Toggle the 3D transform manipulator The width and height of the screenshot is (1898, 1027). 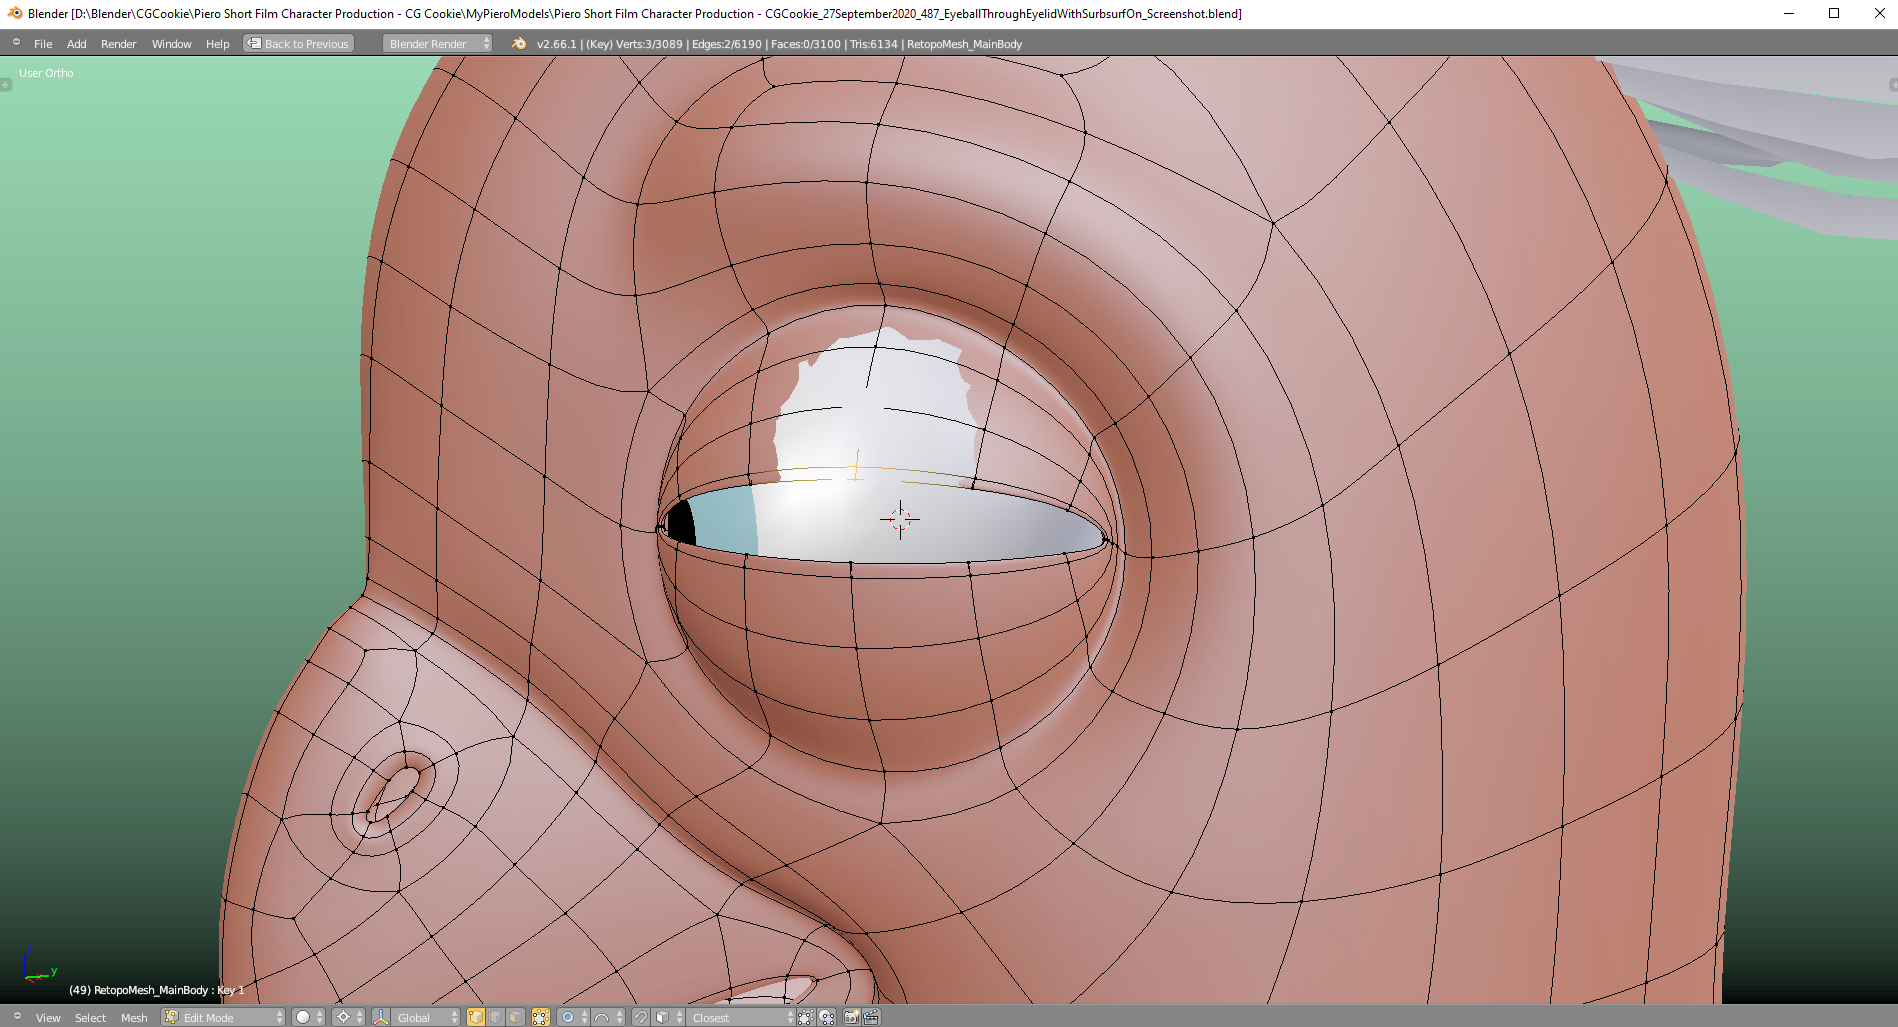pyautogui.click(x=380, y=1017)
